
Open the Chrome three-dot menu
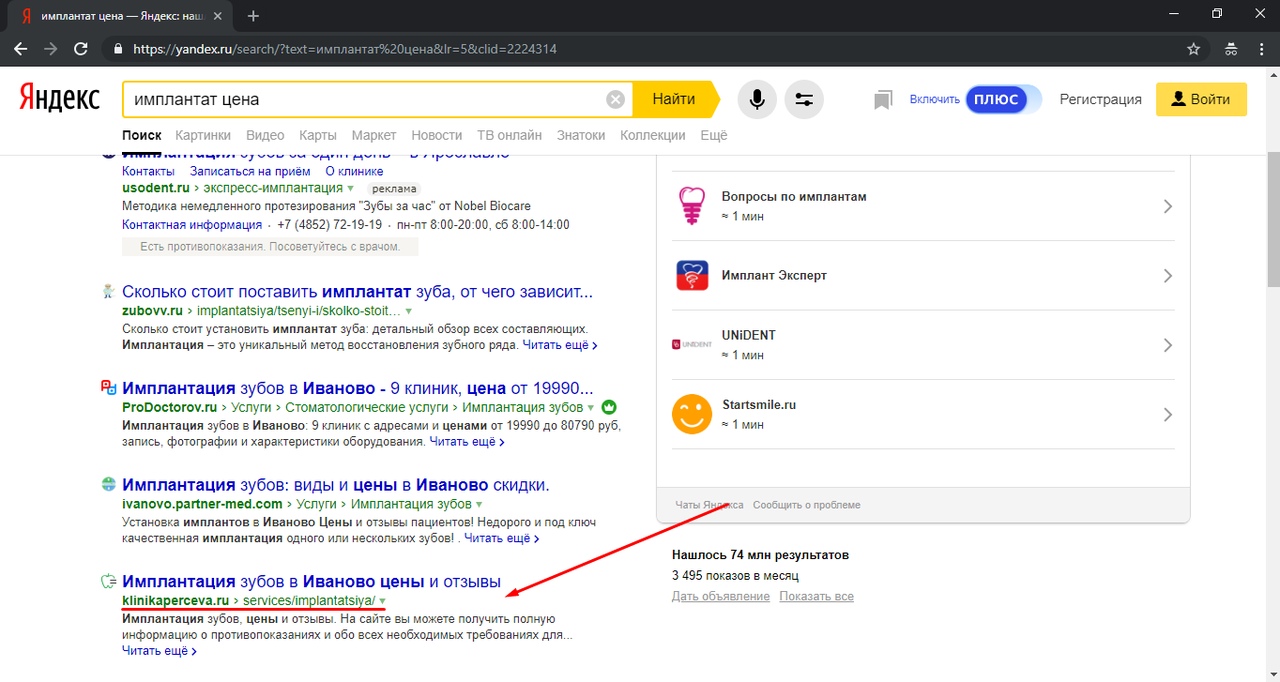point(1262,48)
